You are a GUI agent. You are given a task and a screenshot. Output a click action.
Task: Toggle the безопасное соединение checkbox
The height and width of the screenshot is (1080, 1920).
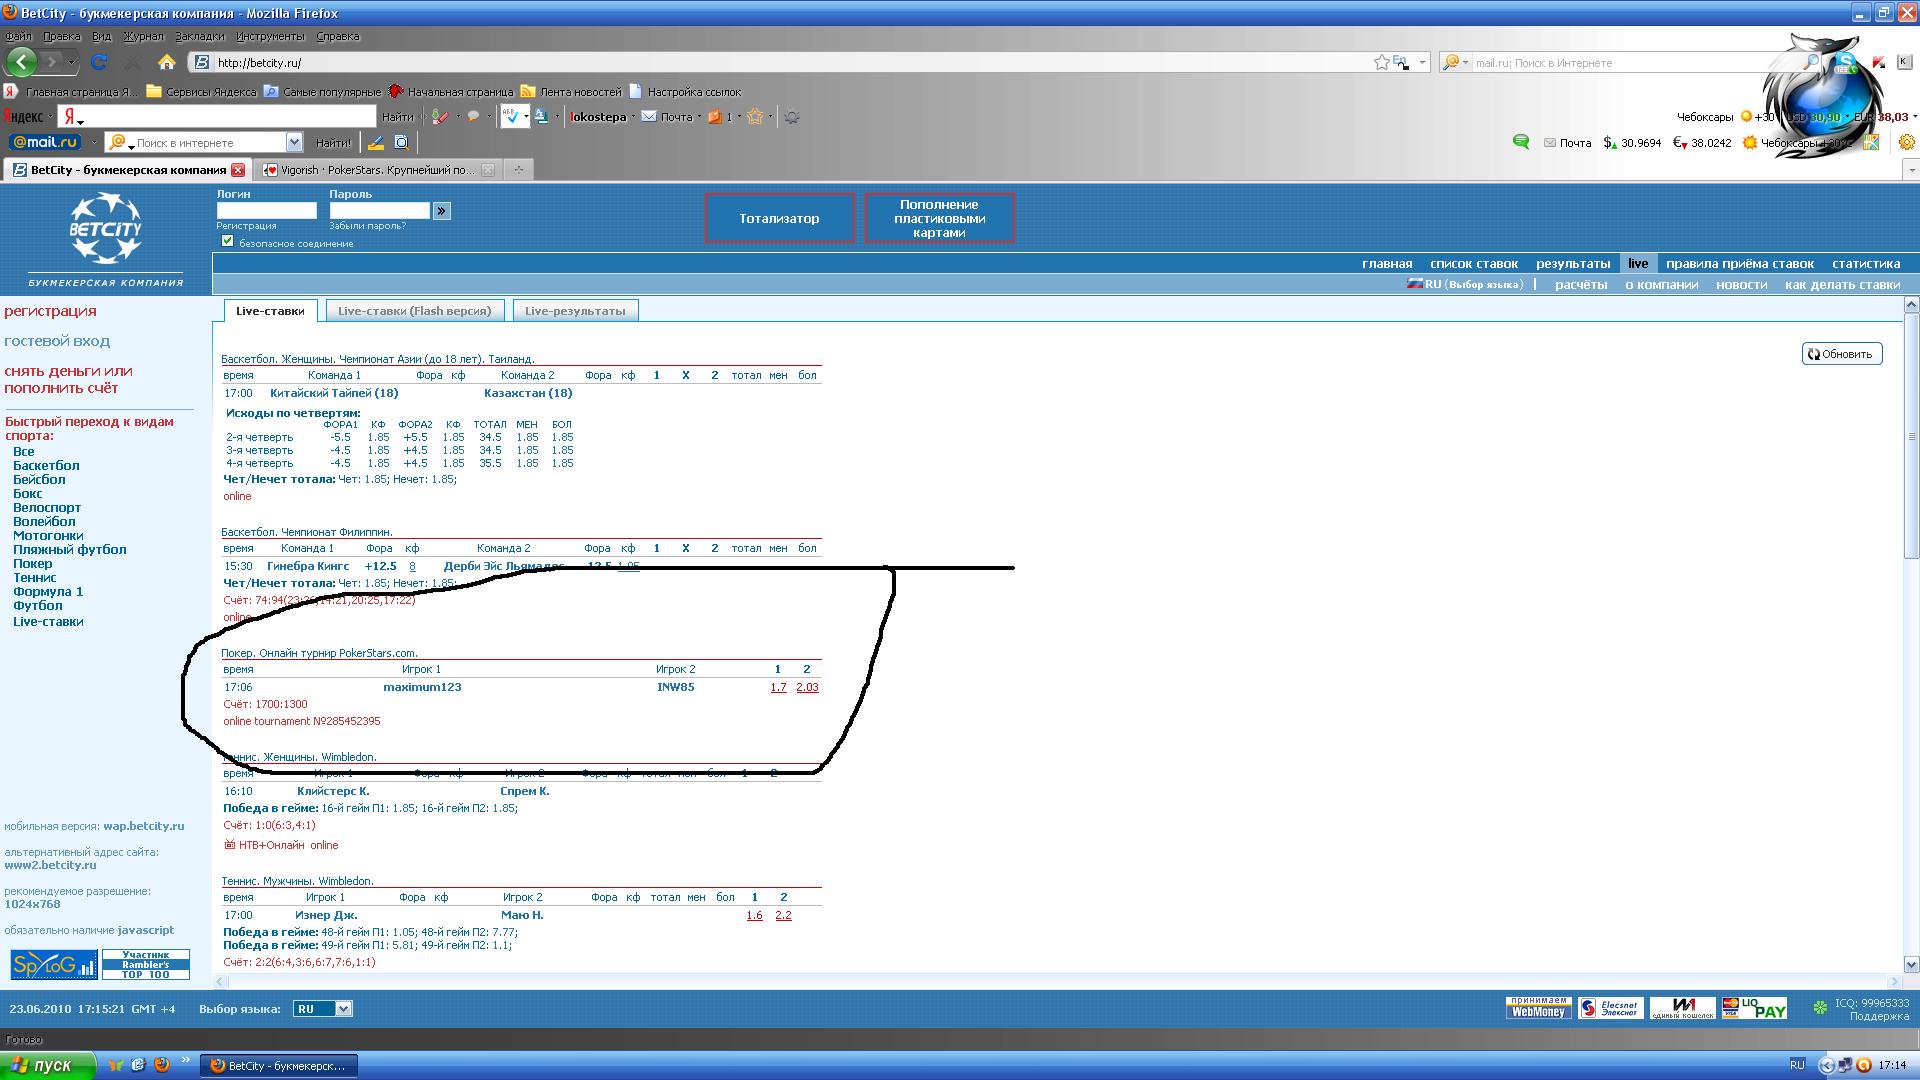click(228, 241)
